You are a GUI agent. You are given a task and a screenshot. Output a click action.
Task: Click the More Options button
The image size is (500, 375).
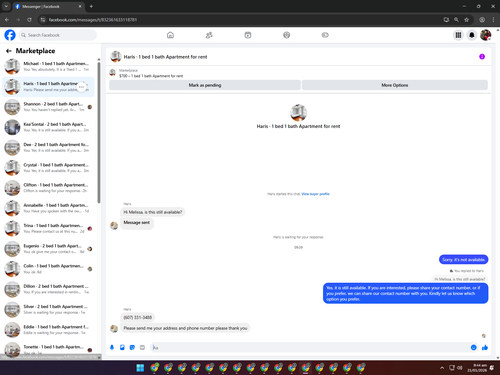coord(395,85)
